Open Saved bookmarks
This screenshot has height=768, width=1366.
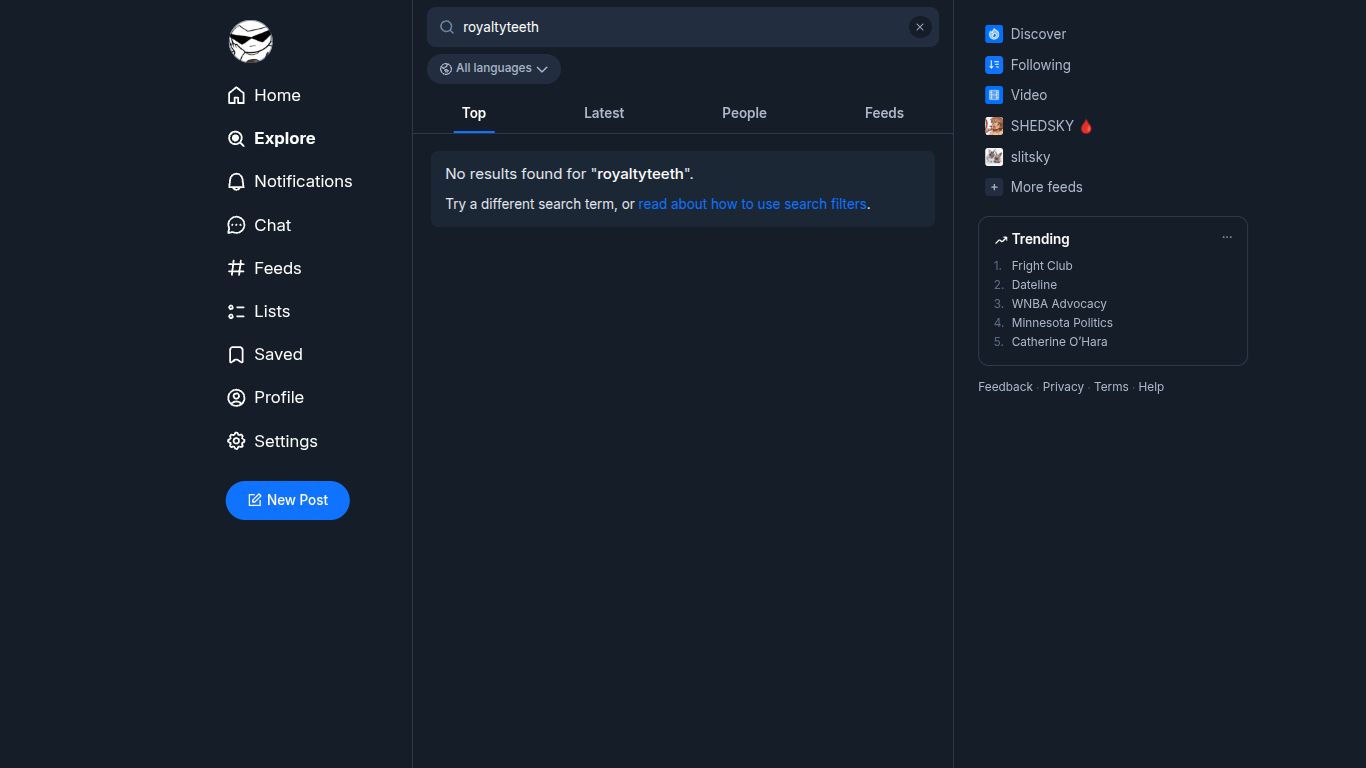[x=265, y=354]
